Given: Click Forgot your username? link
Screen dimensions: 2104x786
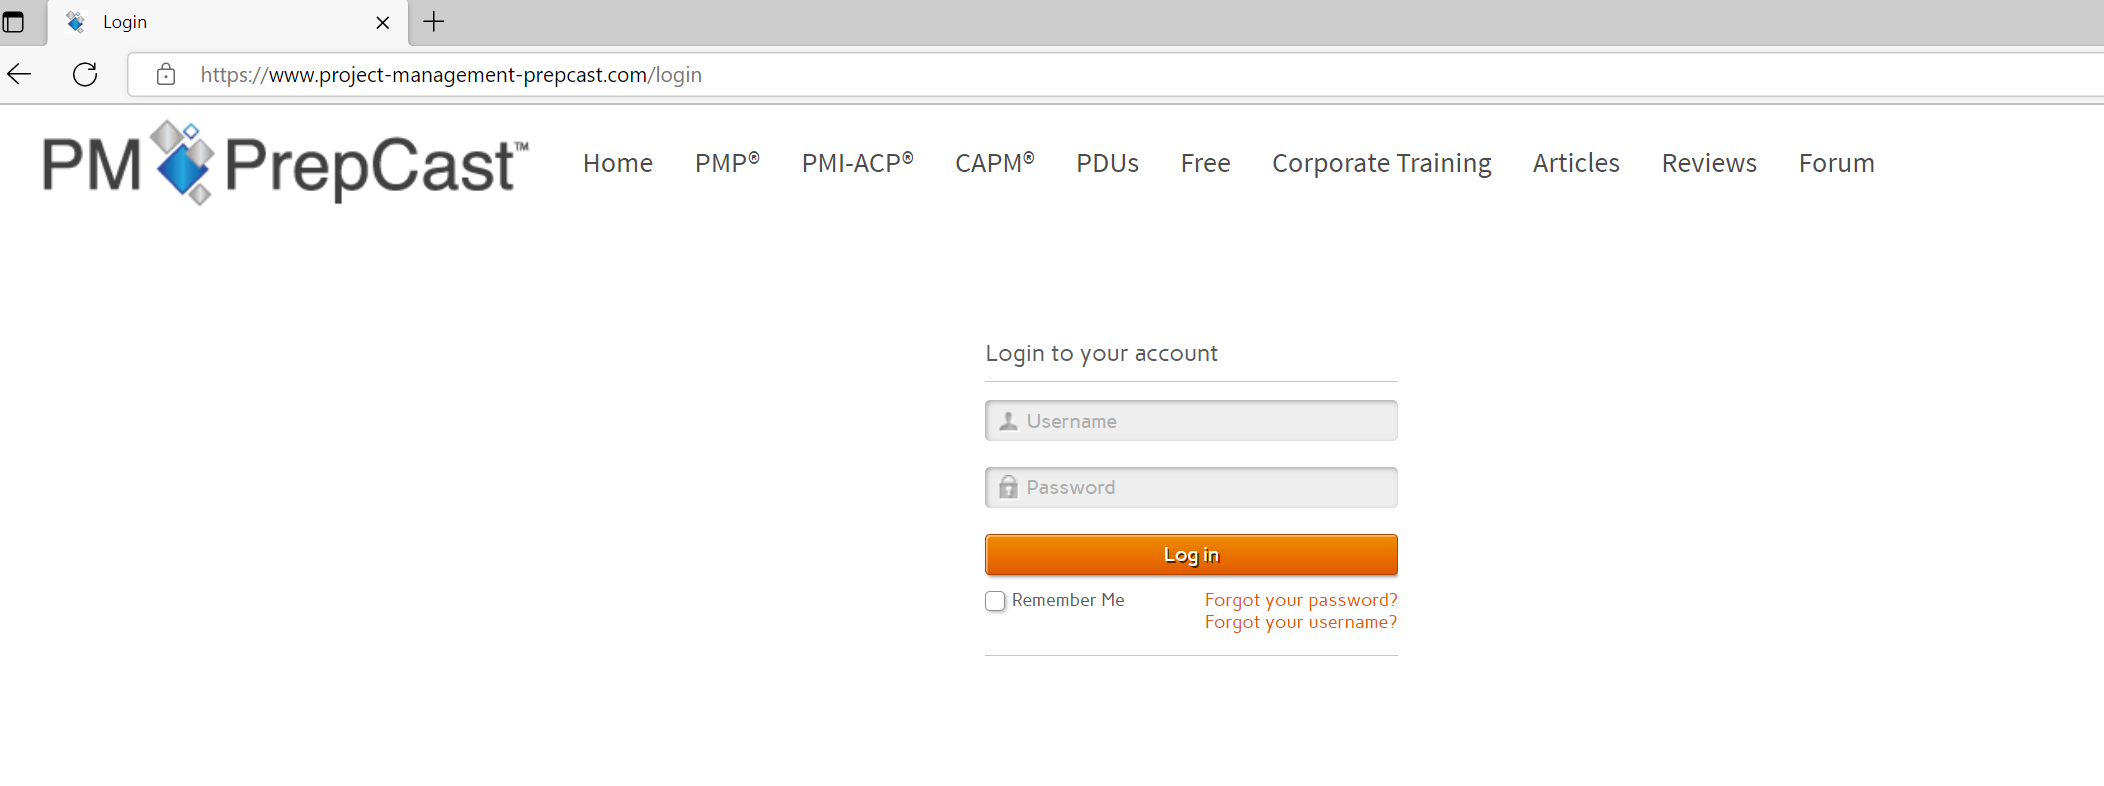Looking at the screenshot, I should click(x=1301, y=622).
